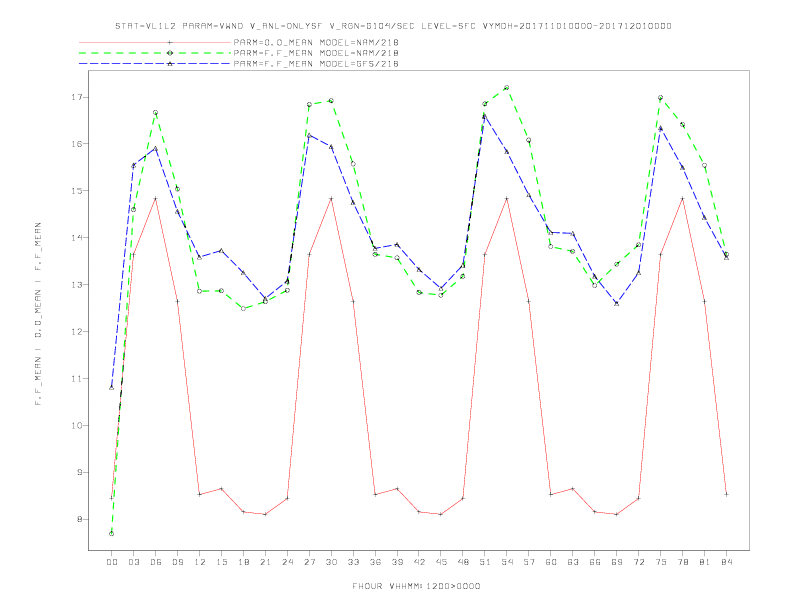Click the vertical y-axis title F.F_MEAN | O.O_MEAN | F.F_MEAN

point(38,314)
